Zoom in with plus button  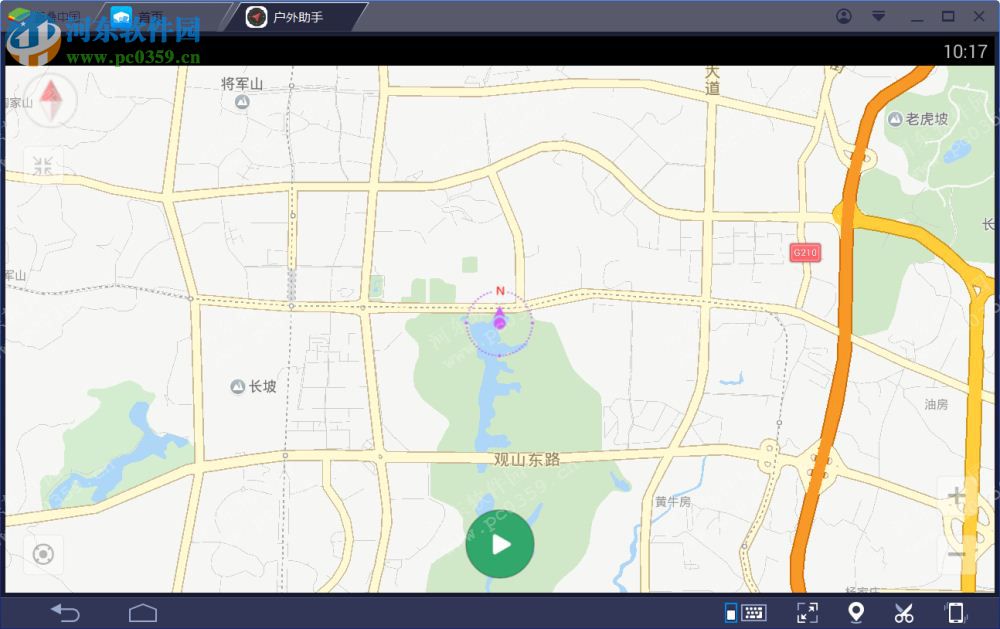pyautogui.click(x=956, y=496)
